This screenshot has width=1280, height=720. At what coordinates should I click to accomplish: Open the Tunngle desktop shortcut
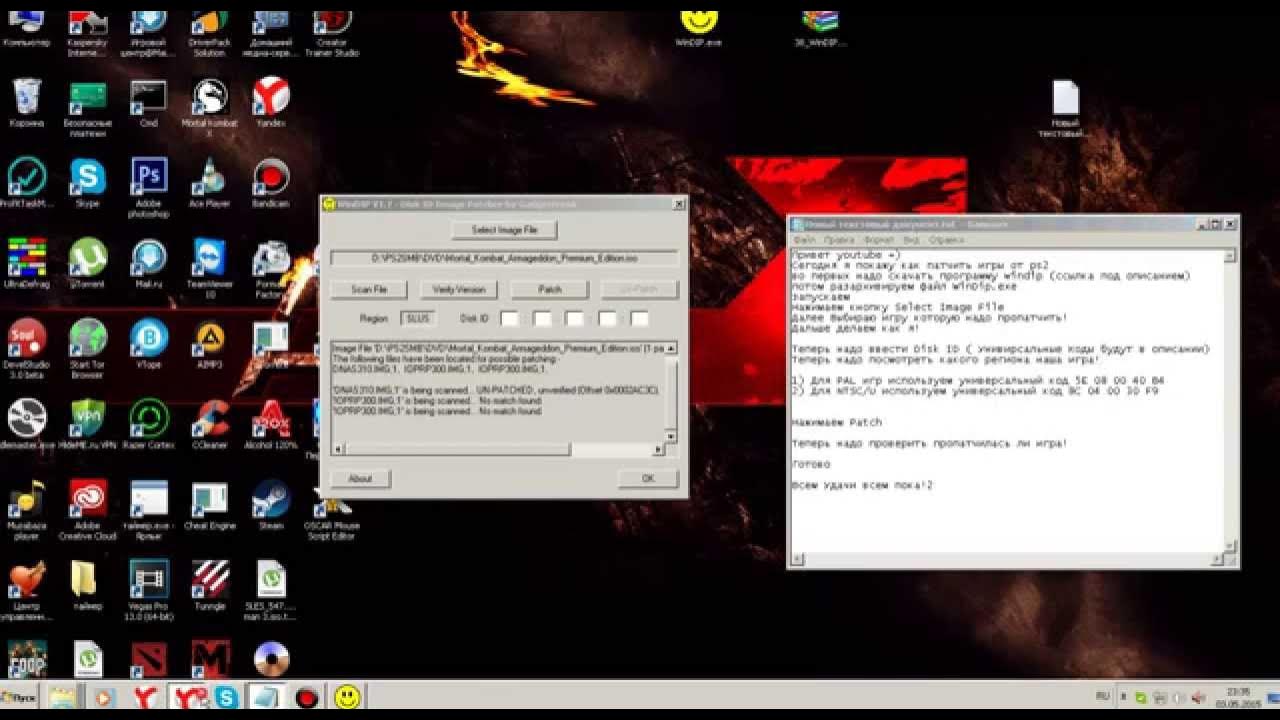(x=210, y=585)
